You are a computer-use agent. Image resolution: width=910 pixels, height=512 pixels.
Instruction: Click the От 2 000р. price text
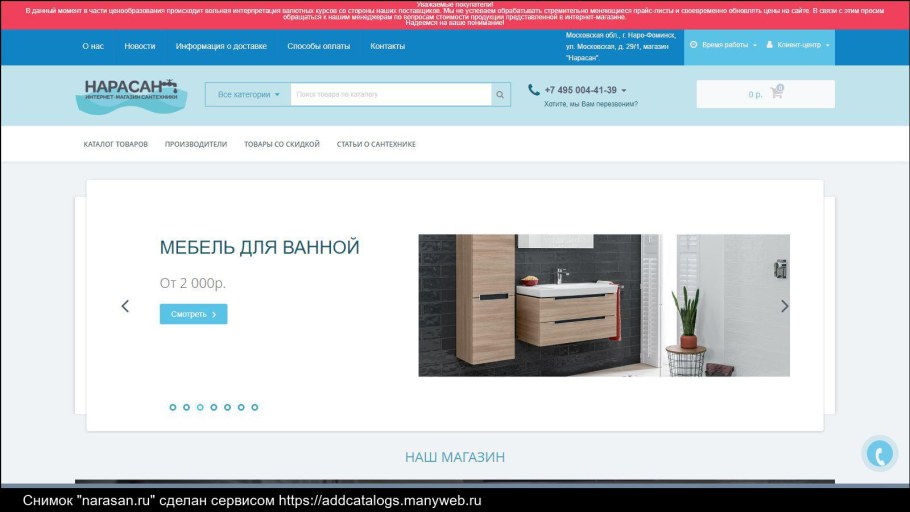(193, 283)
